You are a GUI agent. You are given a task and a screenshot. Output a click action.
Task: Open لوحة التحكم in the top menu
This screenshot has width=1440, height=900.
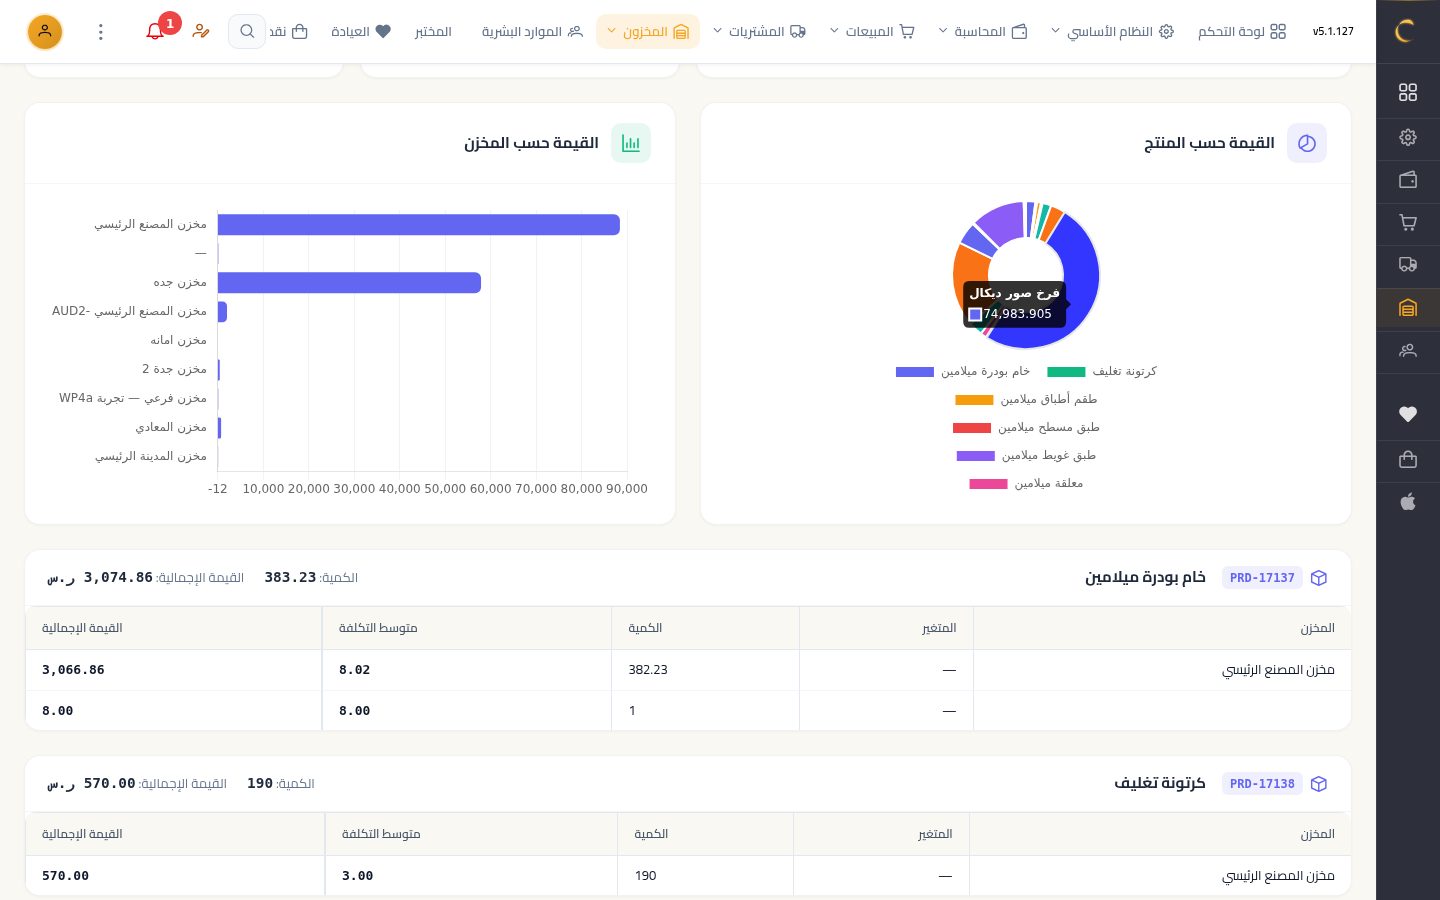click(1242, 31)
